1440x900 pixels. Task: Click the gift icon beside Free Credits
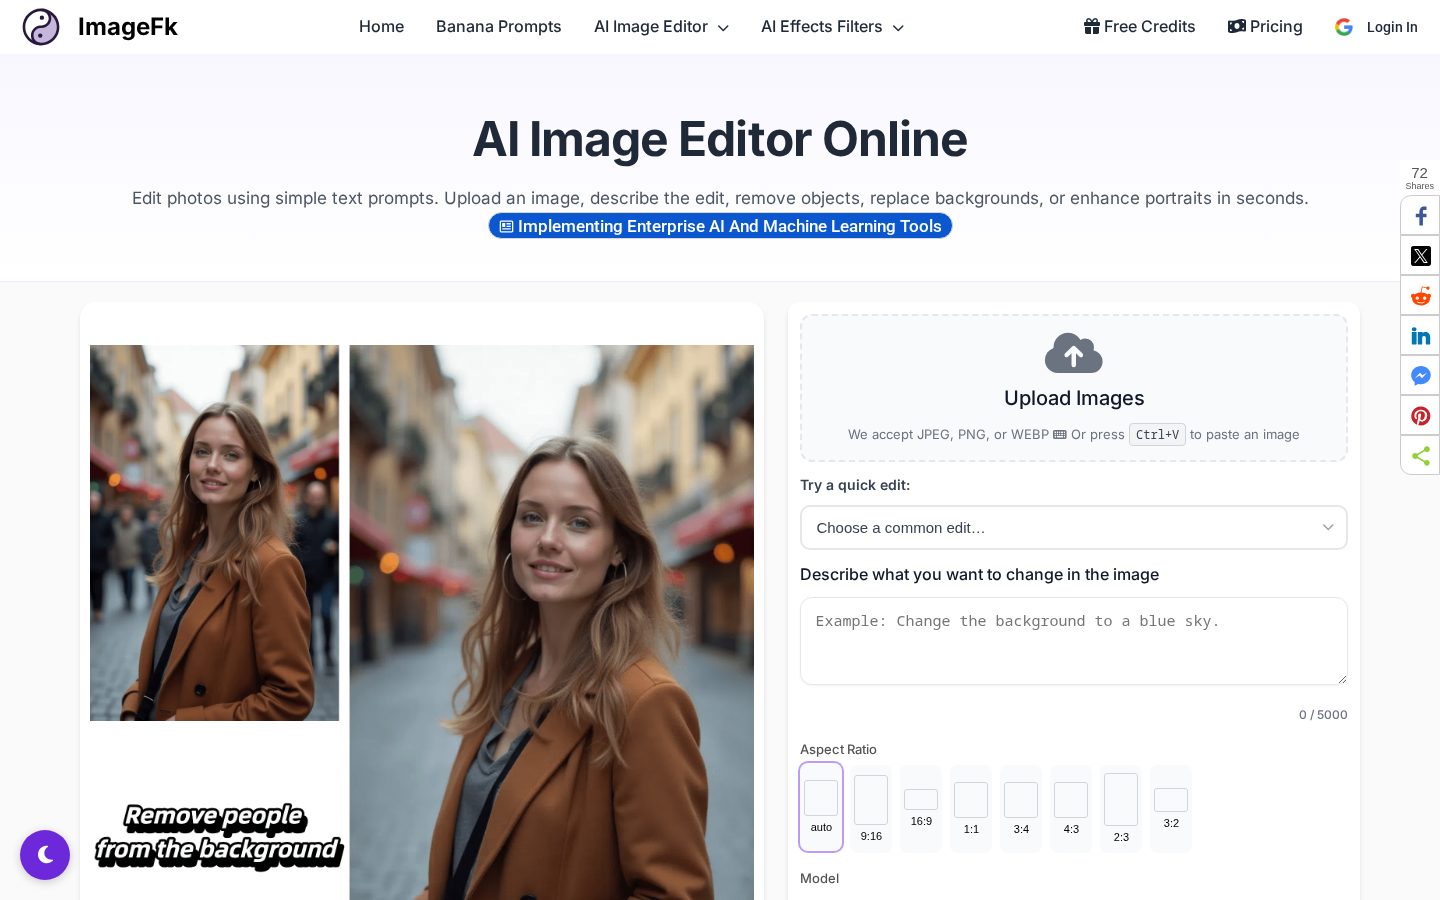(x=1092, y=26)
